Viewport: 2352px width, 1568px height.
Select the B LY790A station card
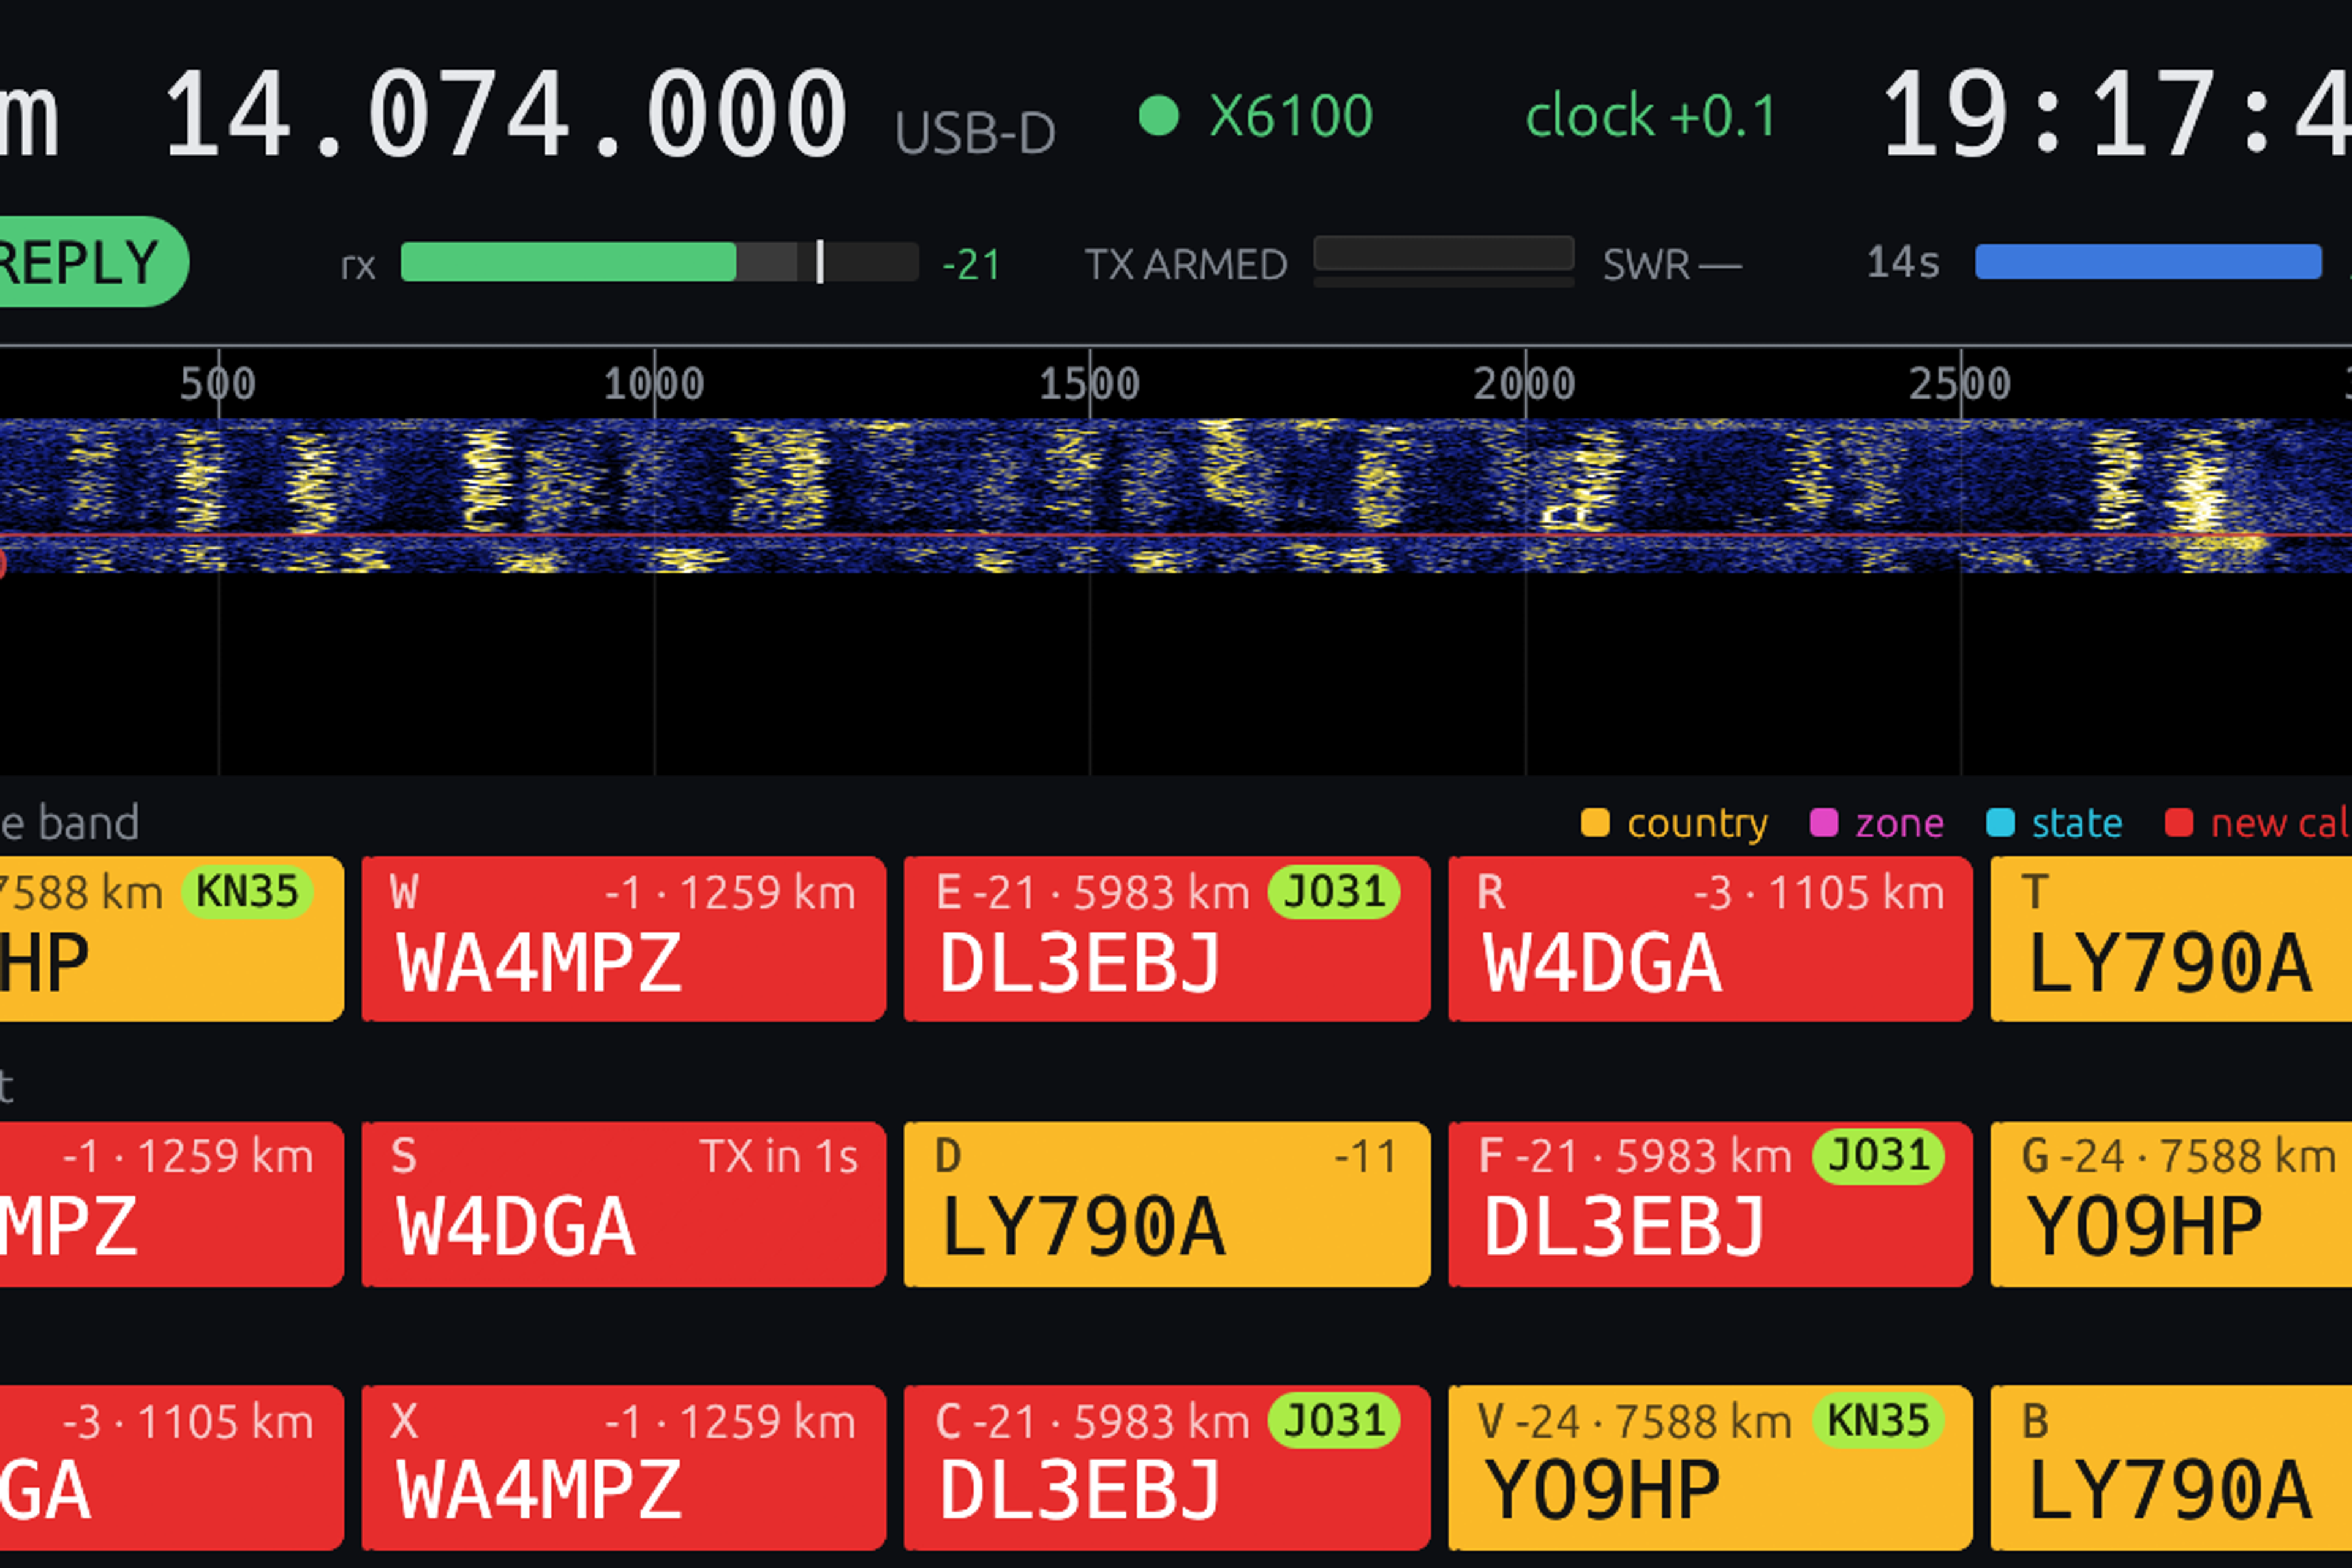(x=2171, y=1468)
